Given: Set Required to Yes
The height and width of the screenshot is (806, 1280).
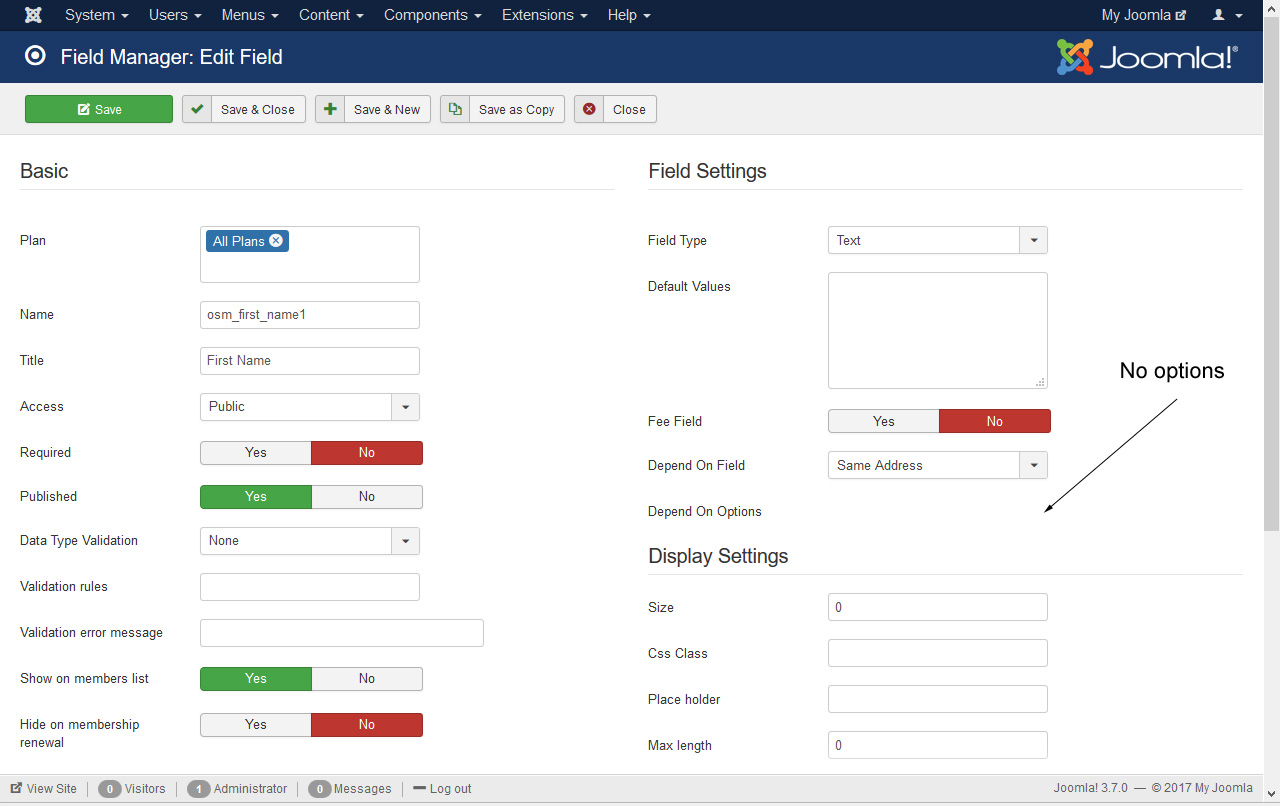Looking at the screenshot, I should pyautogui.click(x=256, y=453).
